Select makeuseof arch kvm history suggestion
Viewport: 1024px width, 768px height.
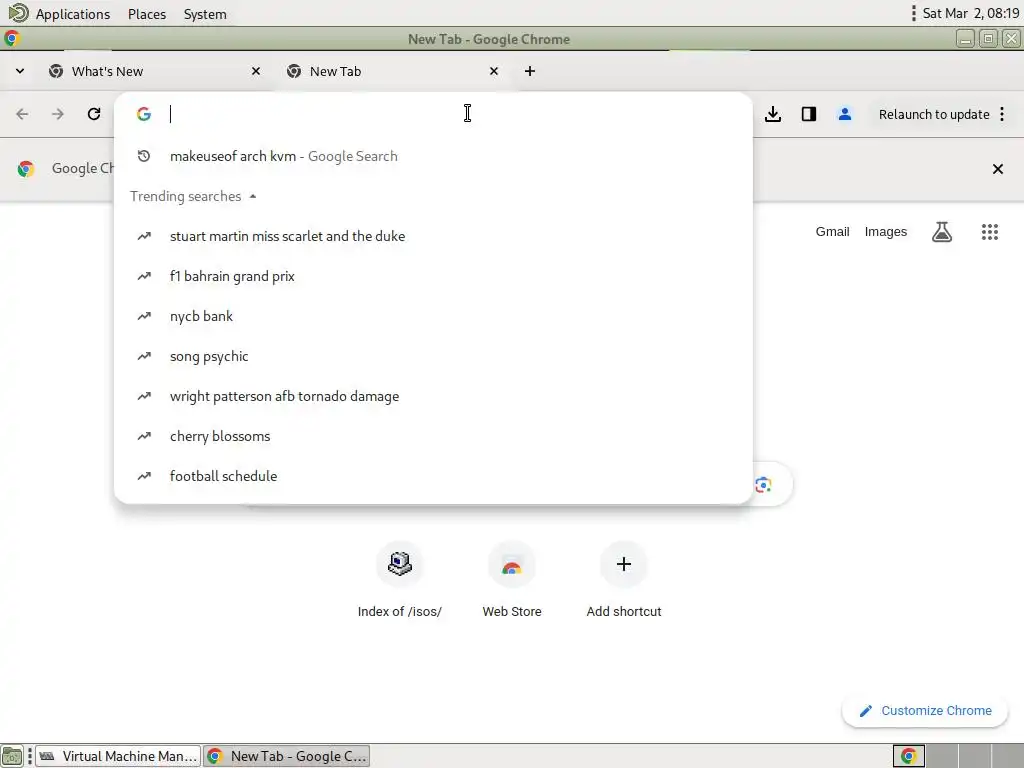pyautogui.click(x=433, y=156)
